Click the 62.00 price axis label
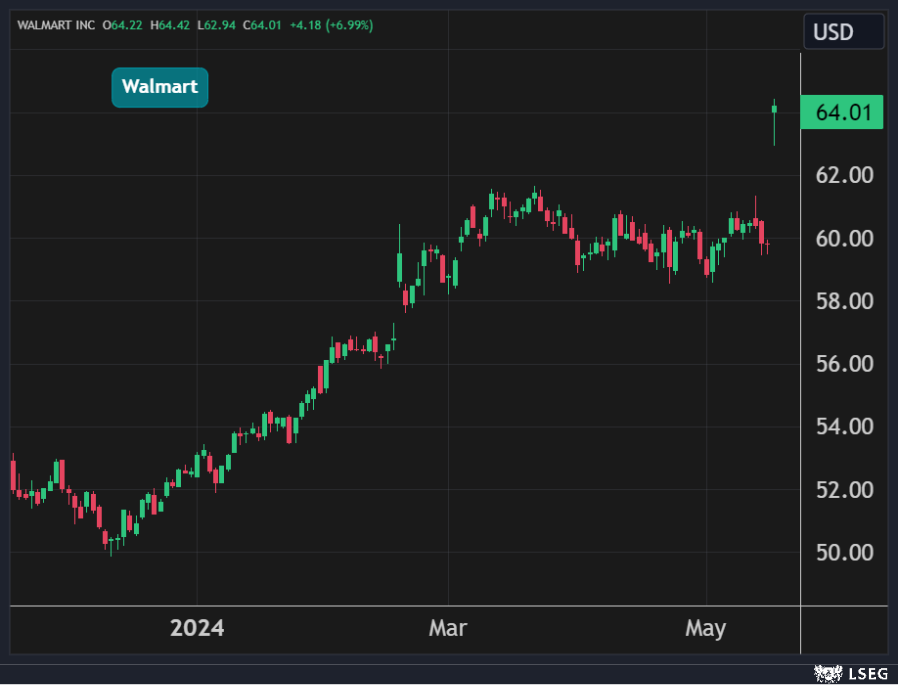The image size is (898, 685). point(844,175)
